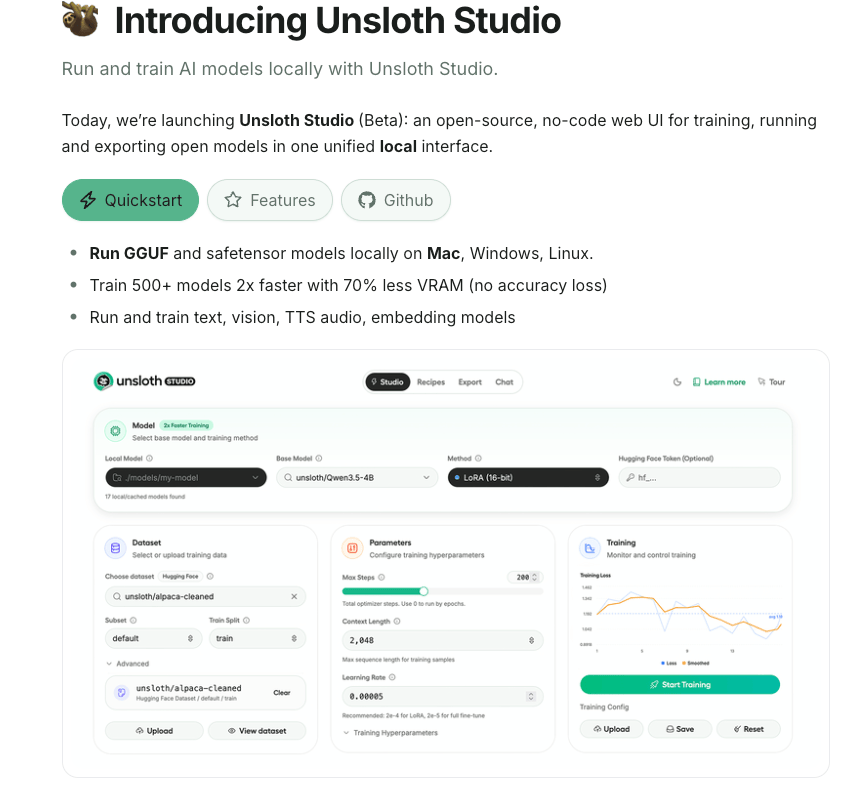The width and height of the screenshot is (846, 789).
Task: Click the unsloth Studio logo icon
Action: pyautogui.click(x=103, y=381)
